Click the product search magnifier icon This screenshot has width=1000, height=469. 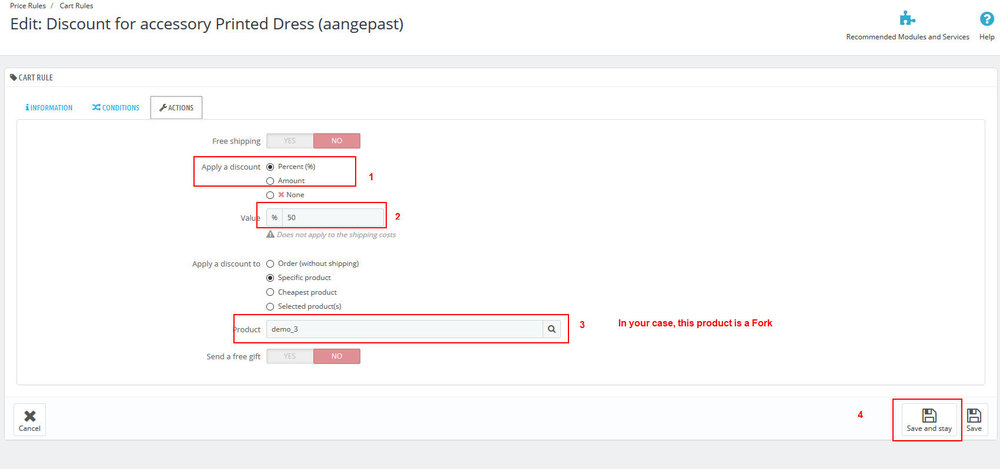coord(551,329)
